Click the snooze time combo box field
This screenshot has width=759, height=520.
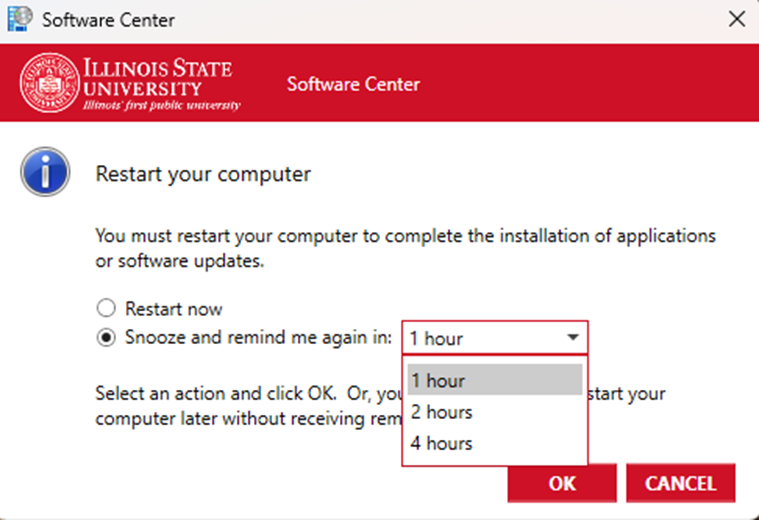click(x=480, y=338)
